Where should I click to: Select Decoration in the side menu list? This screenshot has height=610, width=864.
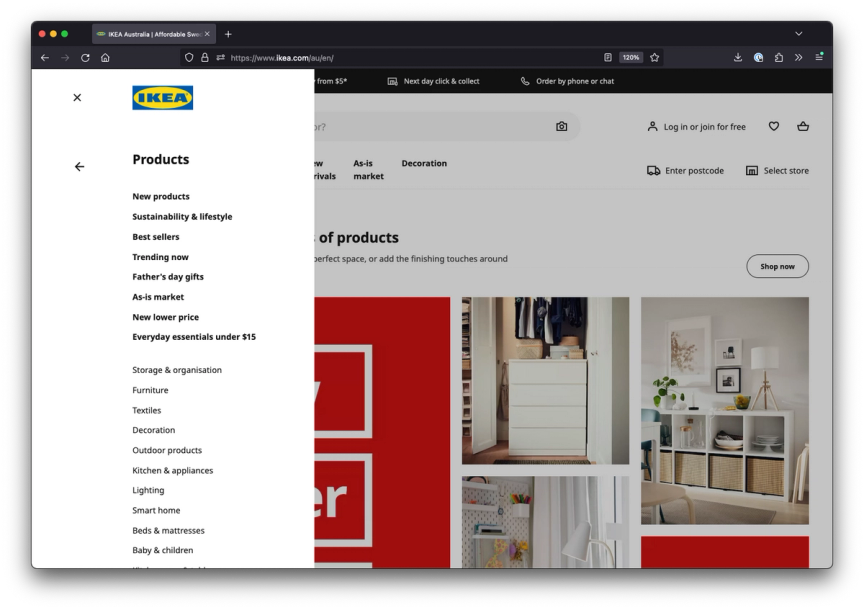(x=154, y=430)
